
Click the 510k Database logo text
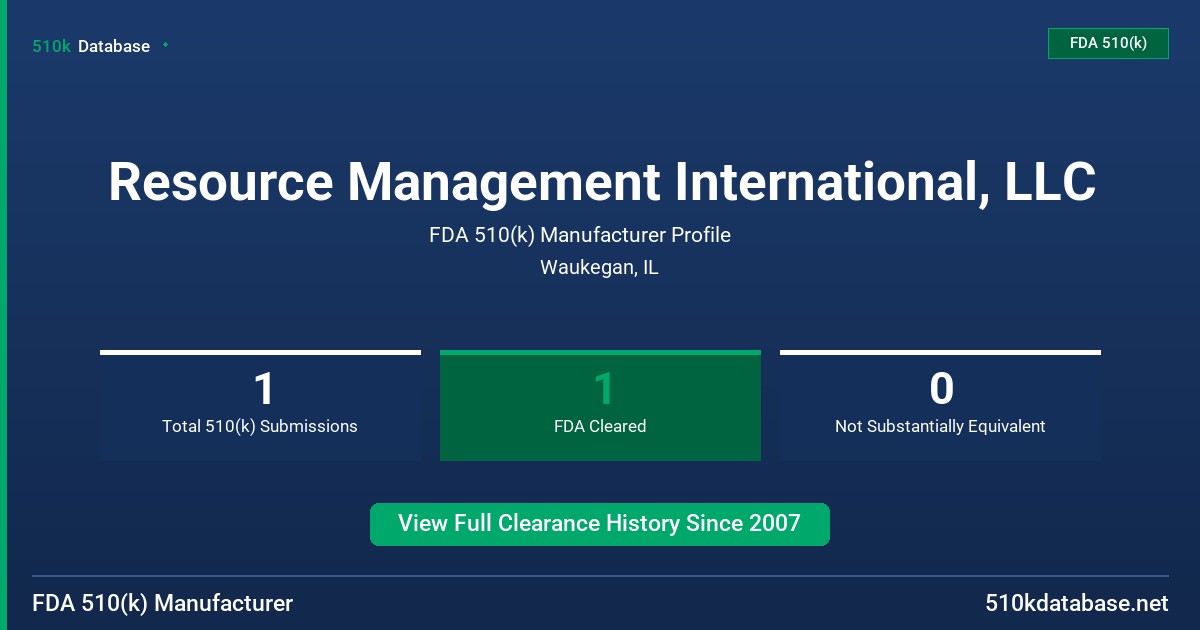point(91,46)
